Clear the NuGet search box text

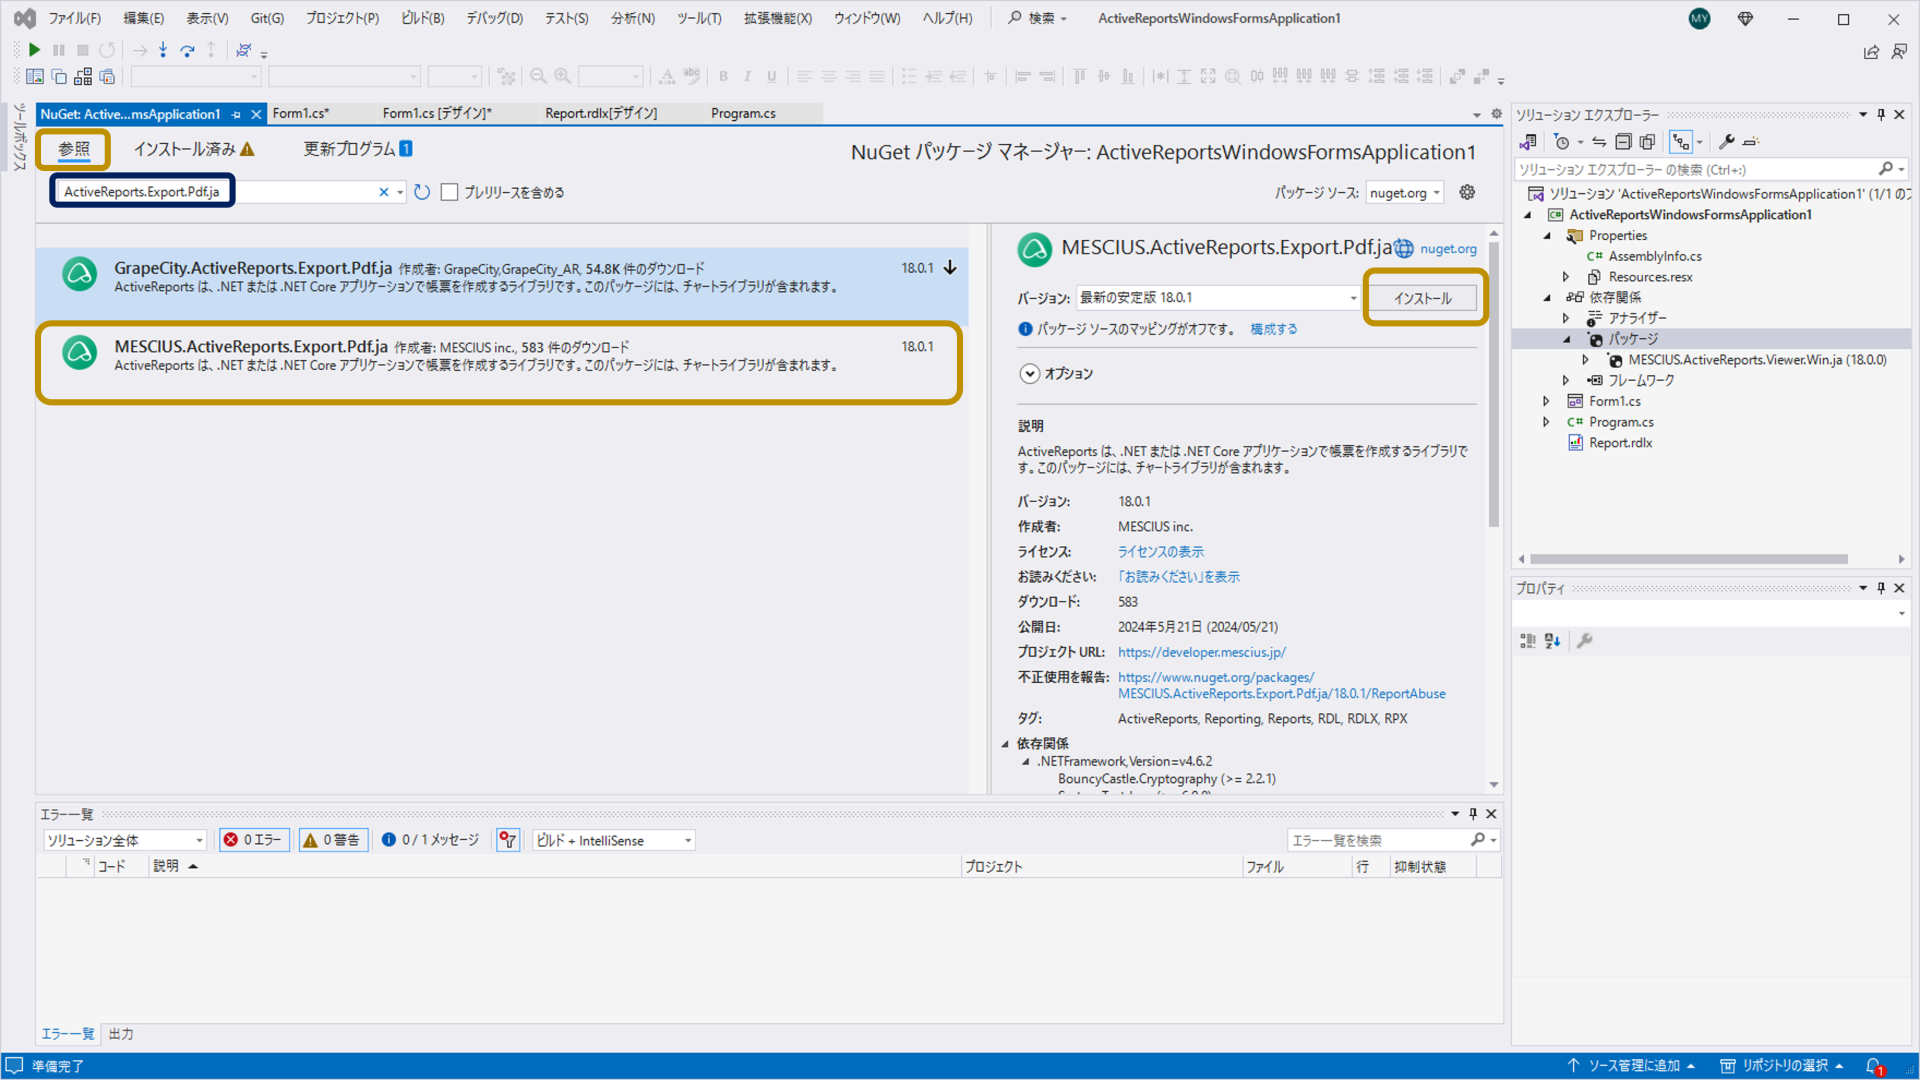click(383, 192)
